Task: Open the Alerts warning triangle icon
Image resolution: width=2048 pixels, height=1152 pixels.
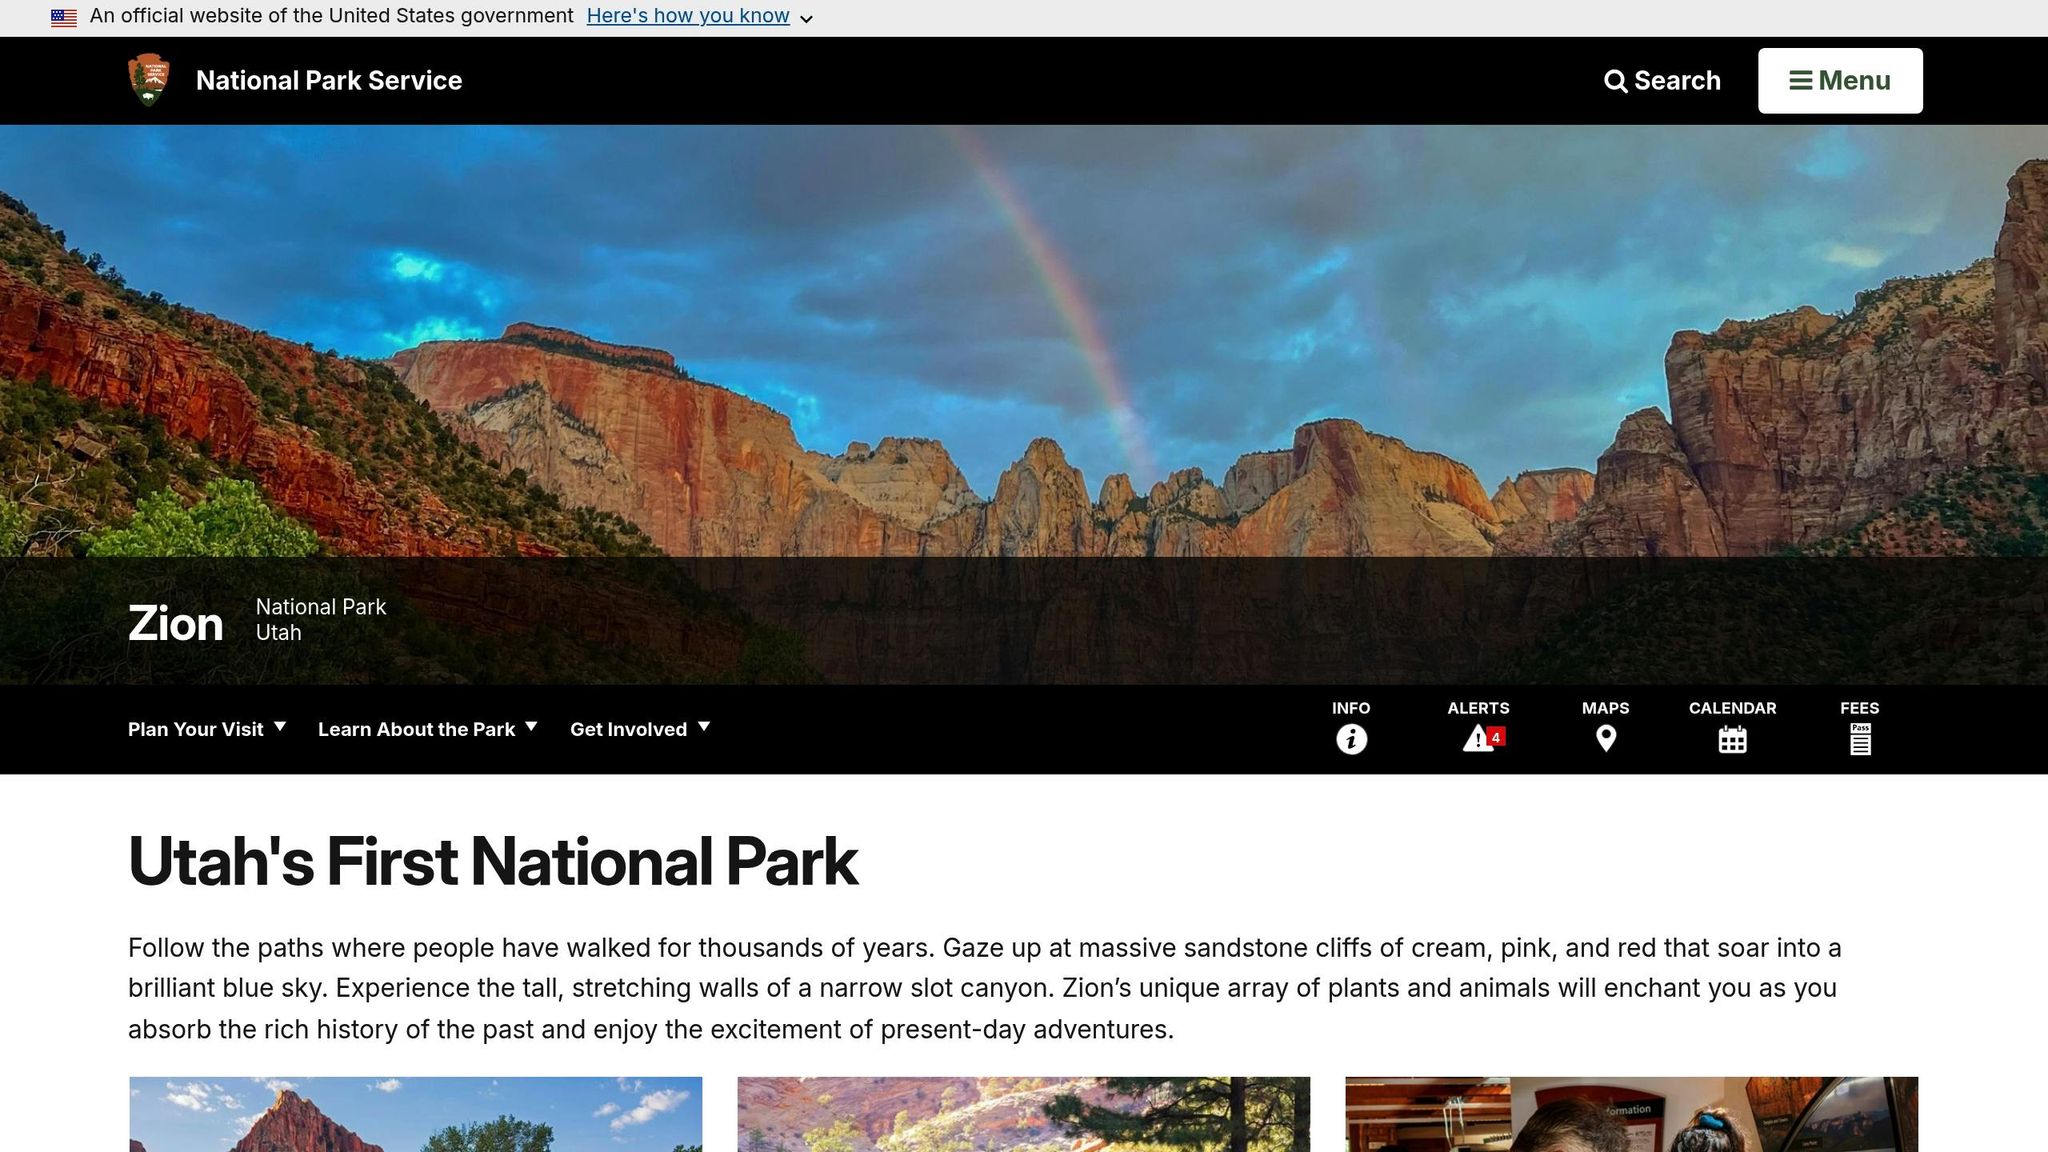Action: [1478, 739]
